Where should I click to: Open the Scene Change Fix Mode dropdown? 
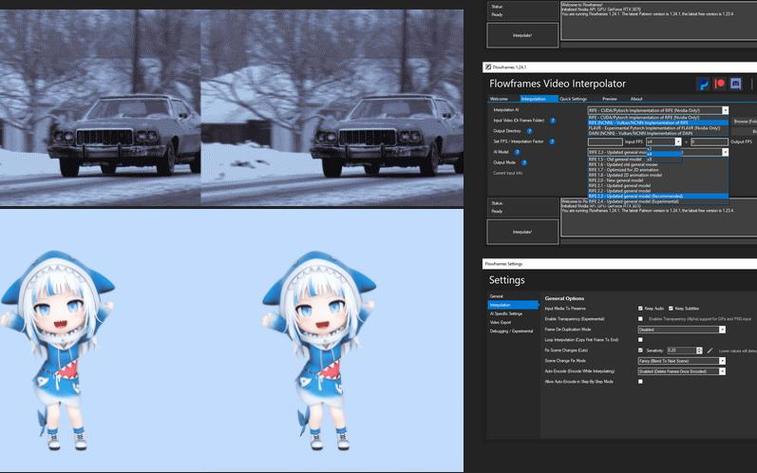pos(681,361)
